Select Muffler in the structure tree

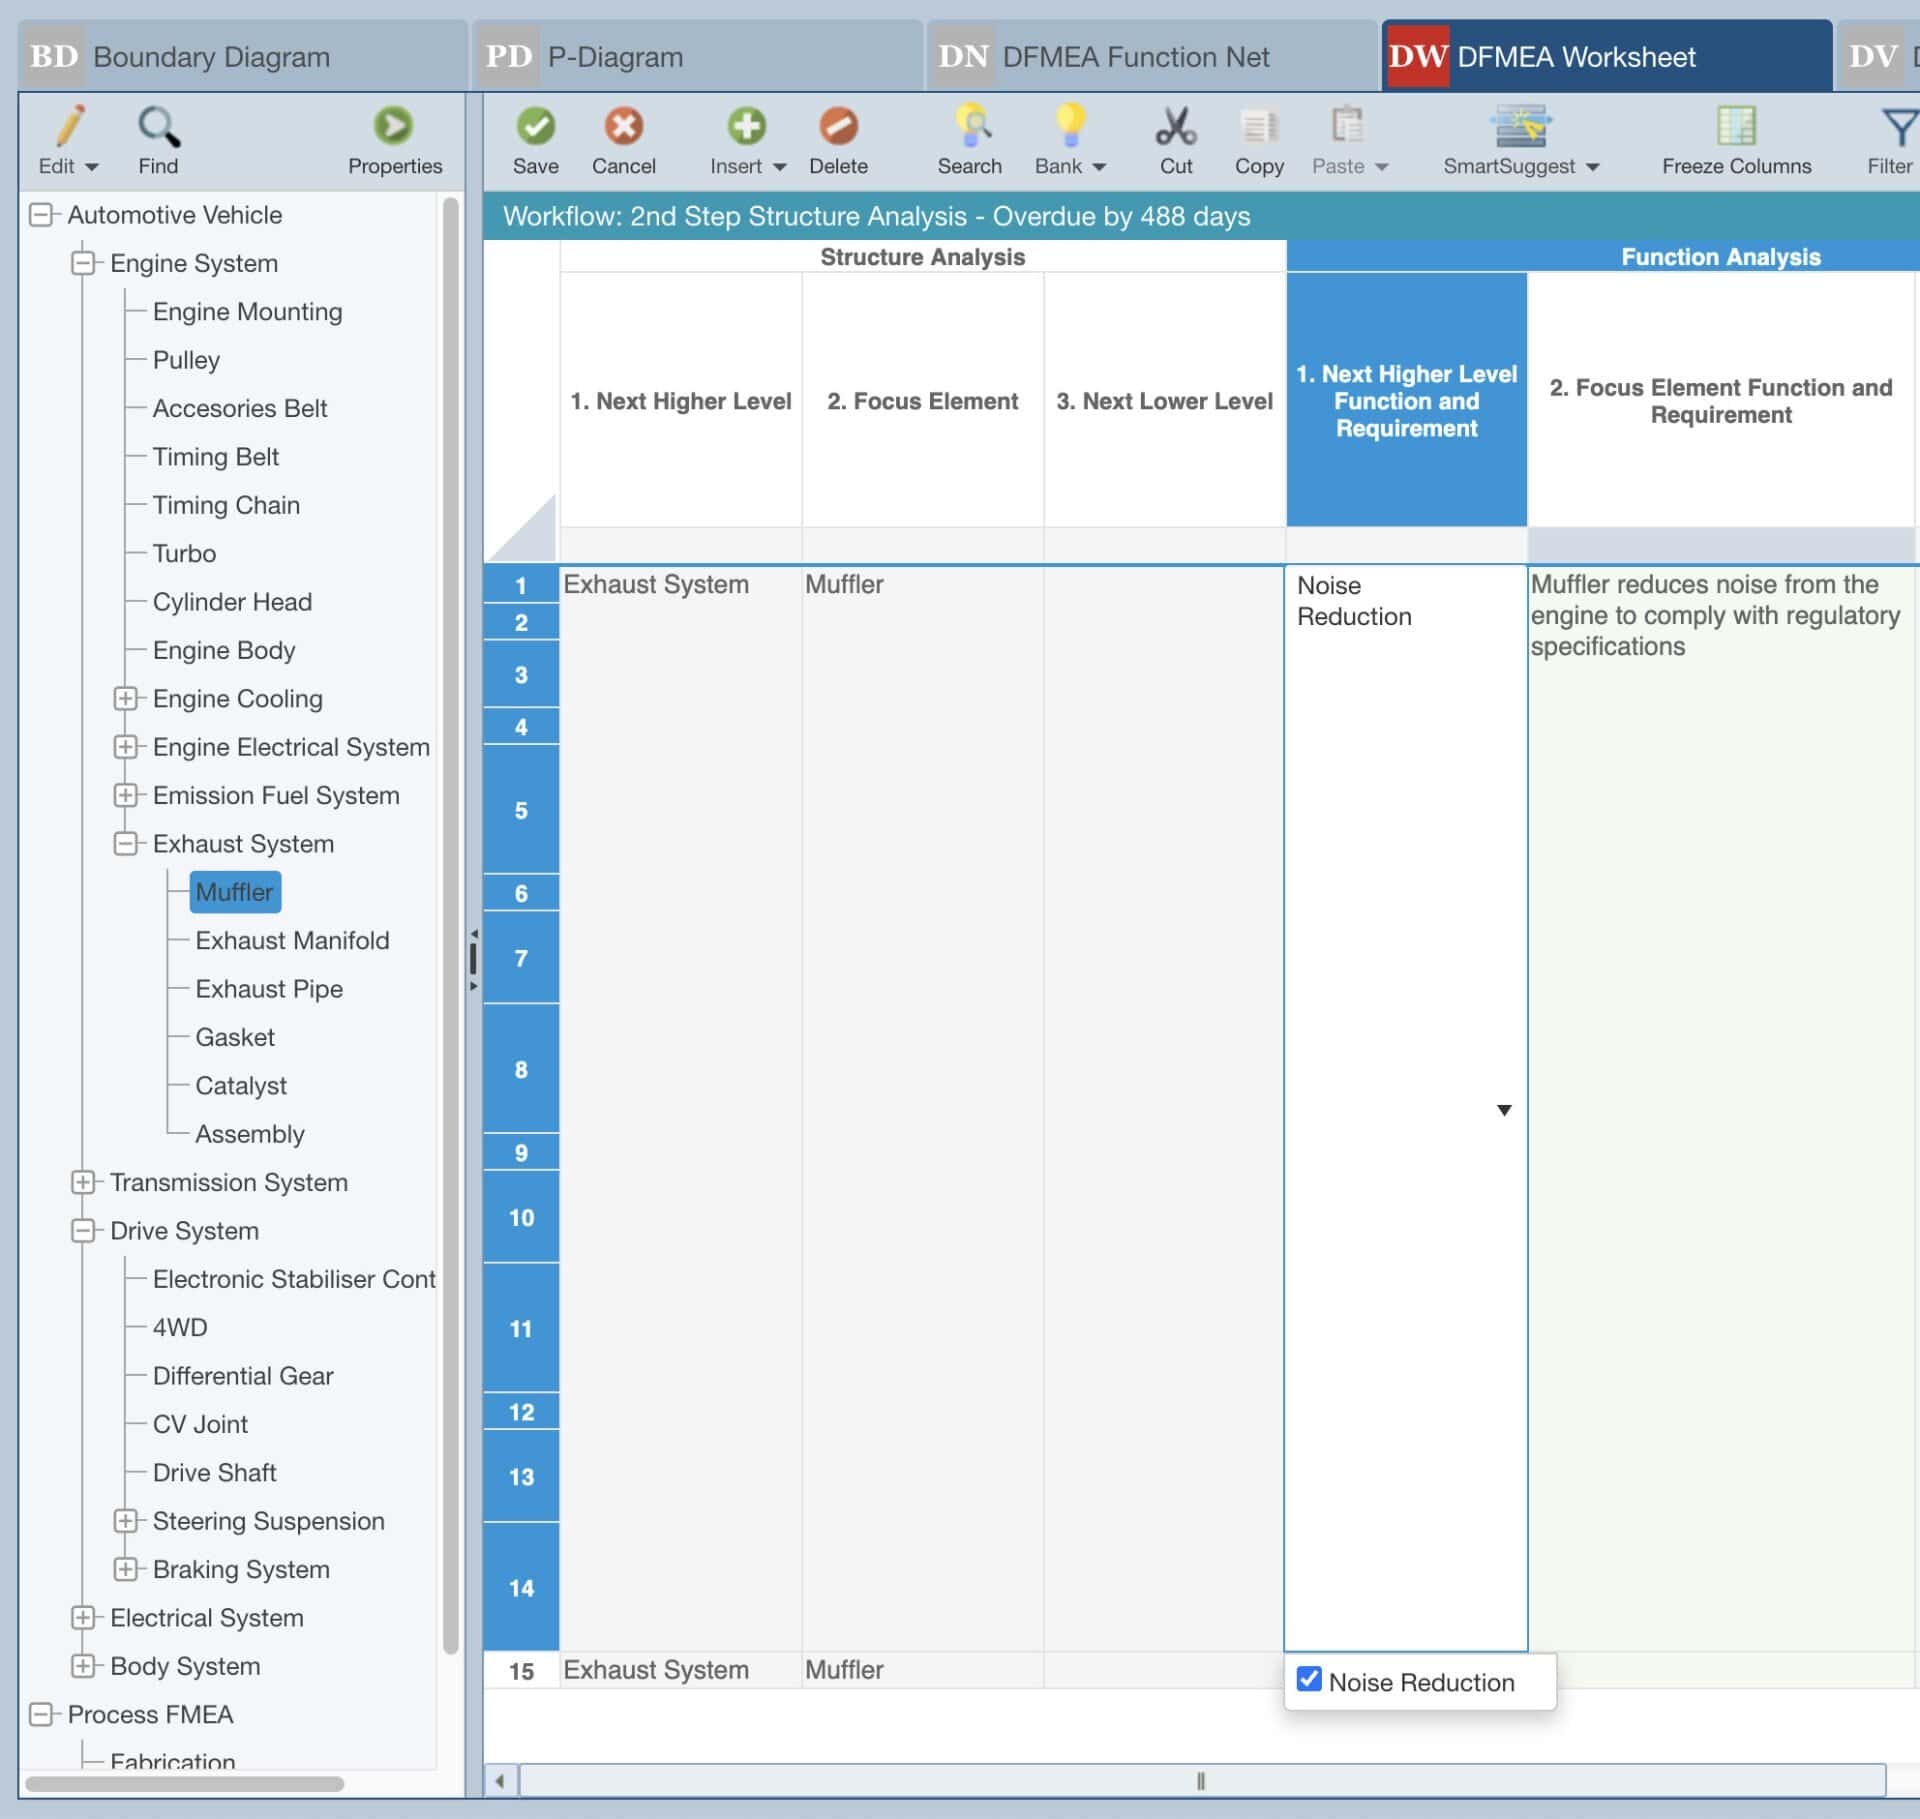click(x=234, y=891)
